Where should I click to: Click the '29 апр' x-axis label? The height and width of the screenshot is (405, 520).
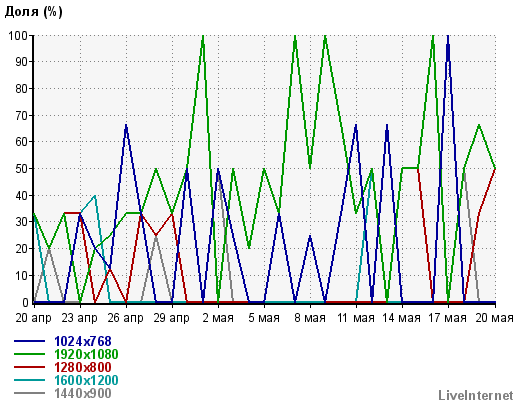click(x=171, y=318)
